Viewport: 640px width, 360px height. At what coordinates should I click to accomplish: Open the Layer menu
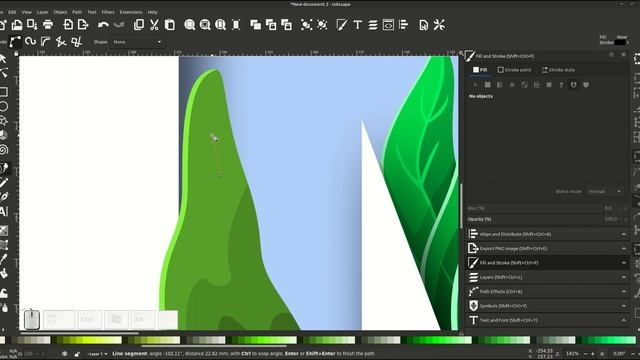[x=42, y=12]
